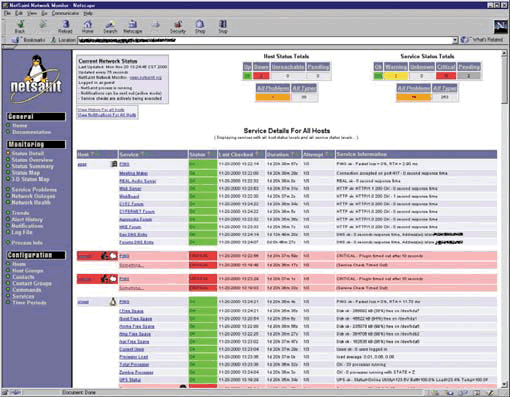Reload the page using the Reload icon

(65, 26)
